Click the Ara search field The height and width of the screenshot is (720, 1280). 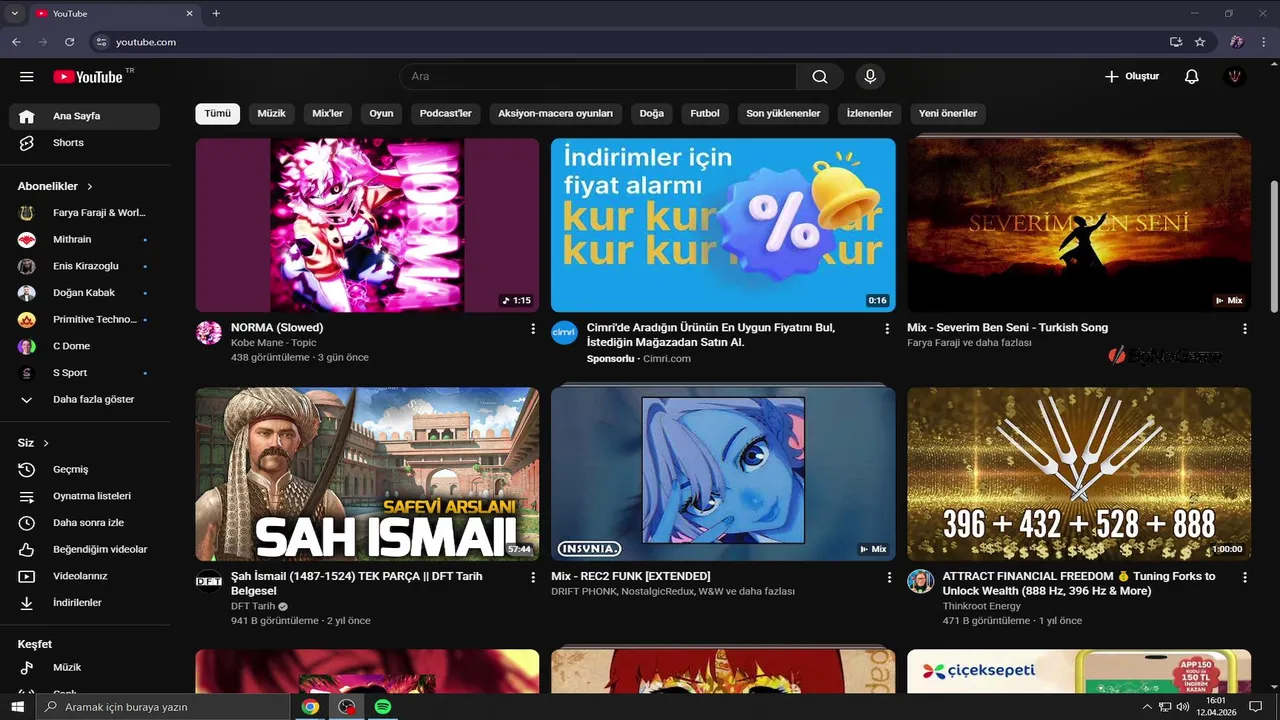pyautogui.click(x=598, y=77)
